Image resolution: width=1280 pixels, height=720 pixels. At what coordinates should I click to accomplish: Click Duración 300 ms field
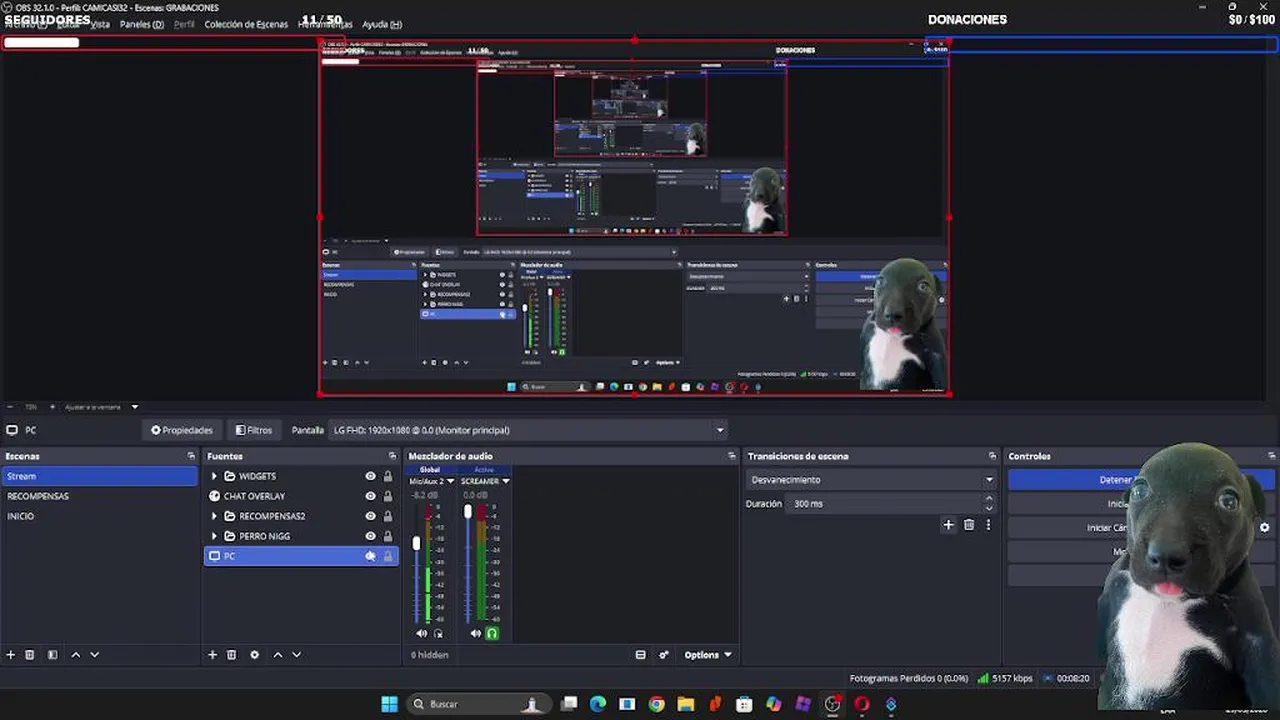click(x=888, y=504)
